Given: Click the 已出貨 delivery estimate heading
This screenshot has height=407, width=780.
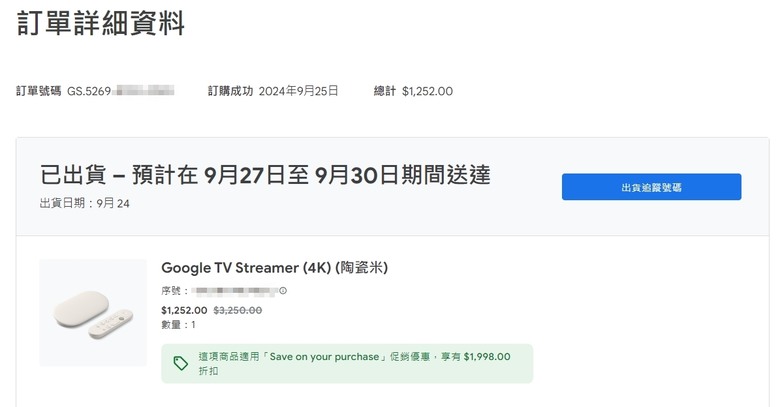Looking at the screenshot, I should (x=265, y=175).
